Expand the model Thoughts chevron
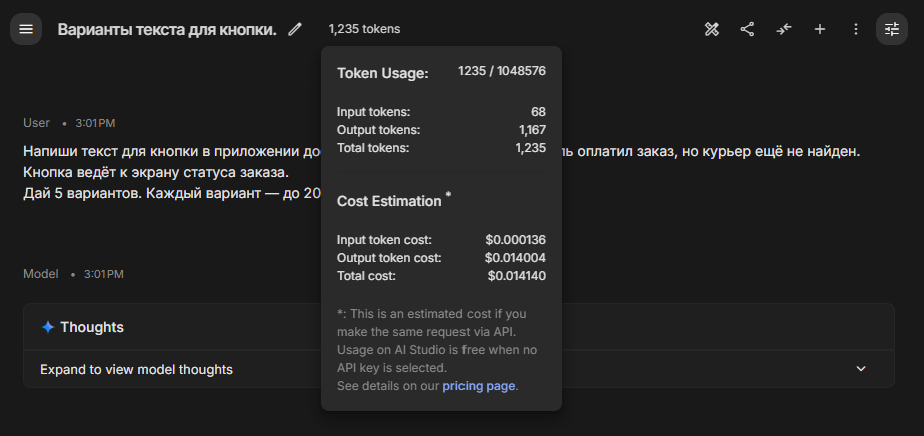The height and width of the screenshot is (436, 924). (861, 369)
